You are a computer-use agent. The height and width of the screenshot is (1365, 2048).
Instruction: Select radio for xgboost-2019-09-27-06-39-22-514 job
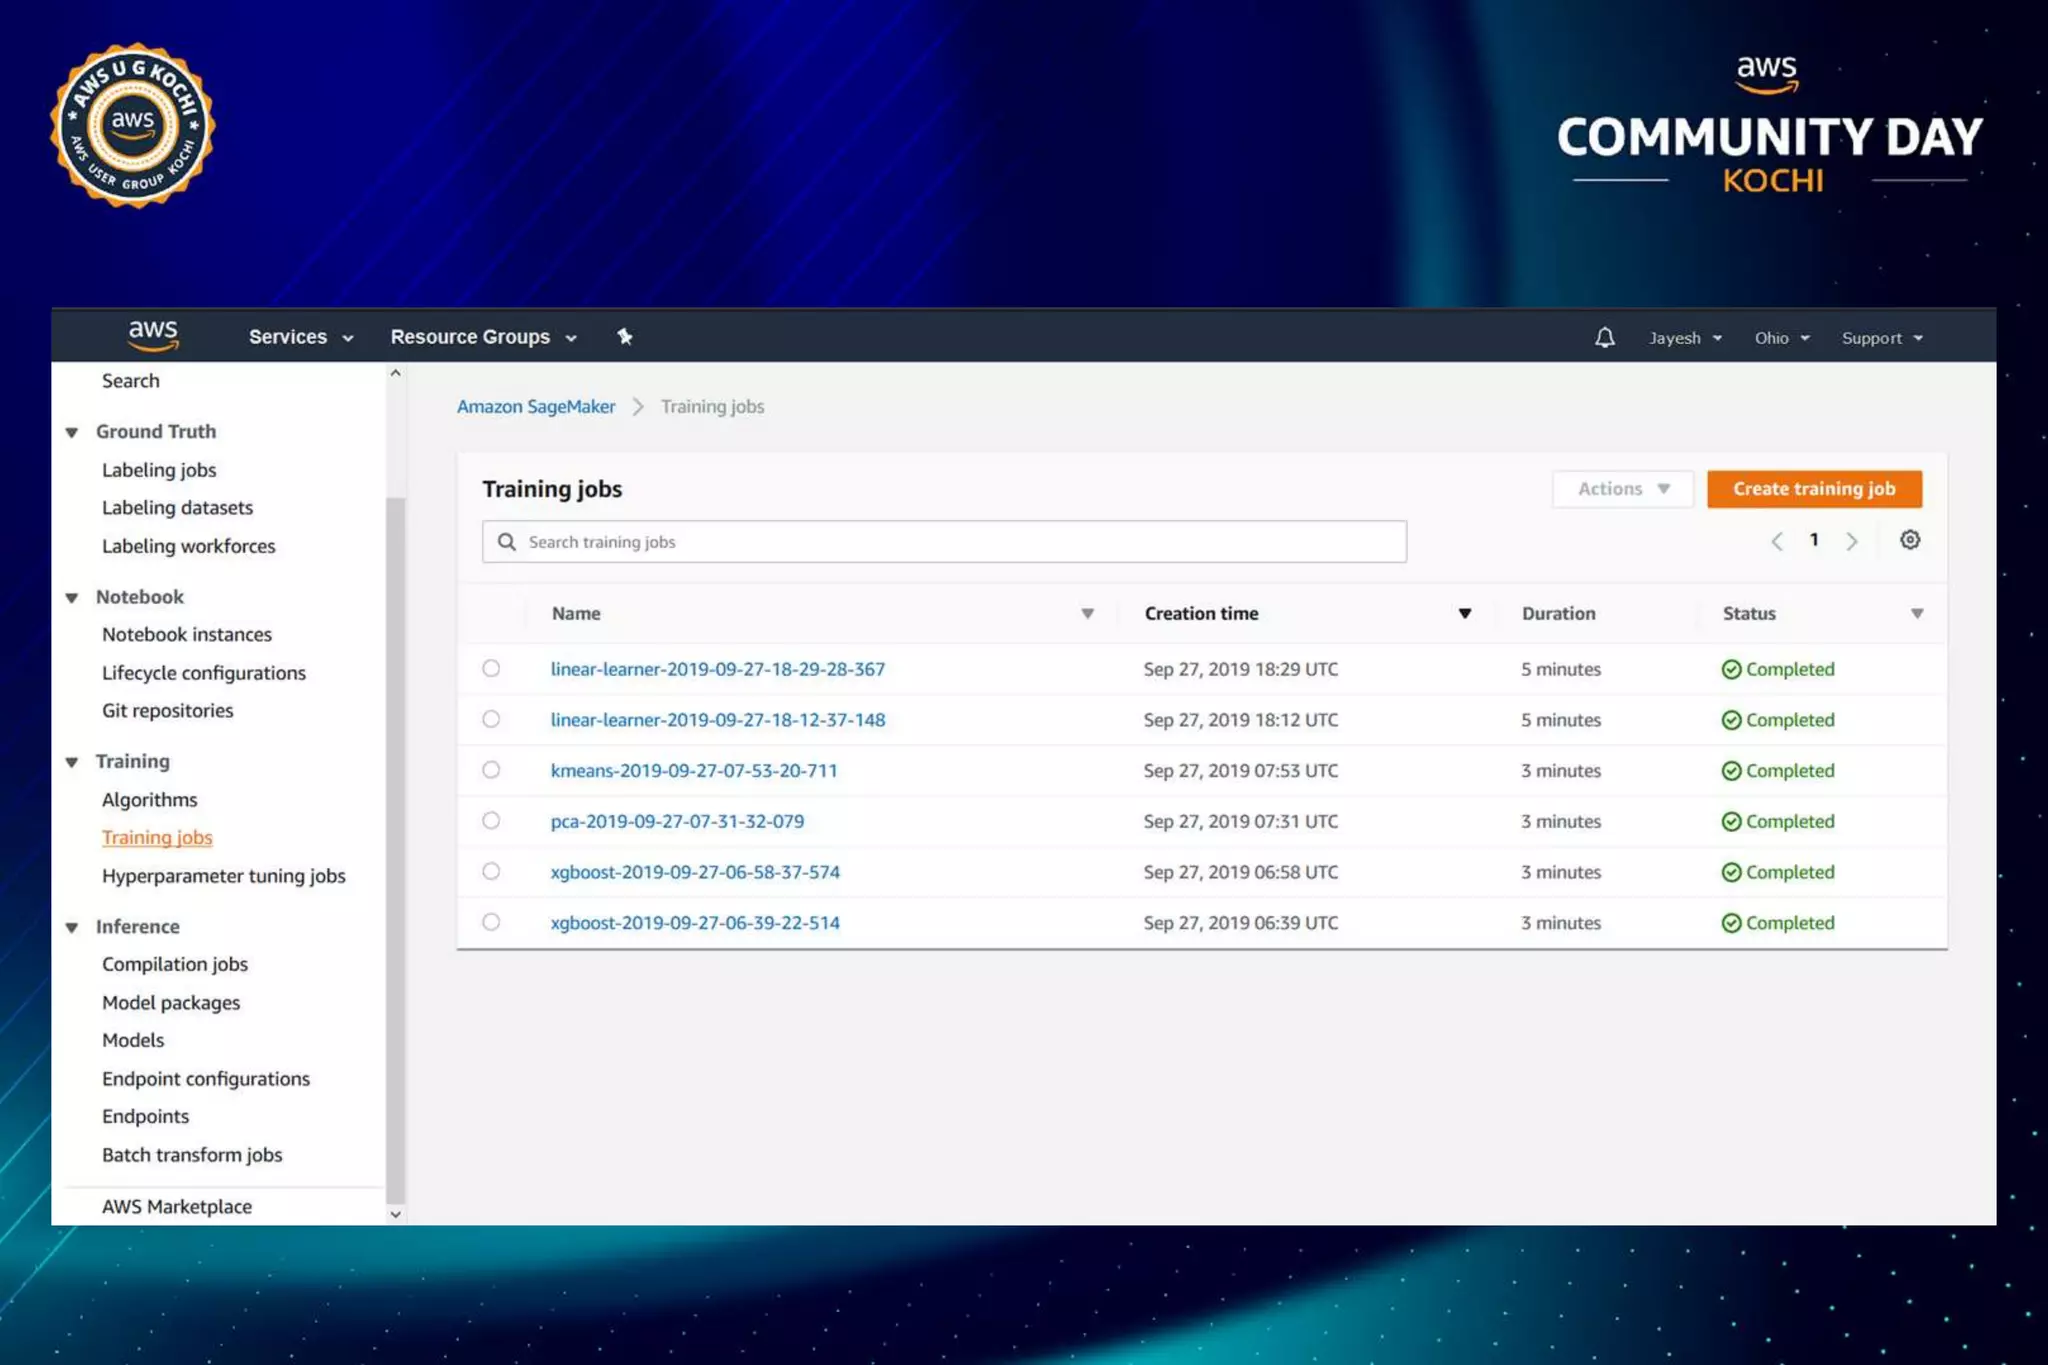491,922
